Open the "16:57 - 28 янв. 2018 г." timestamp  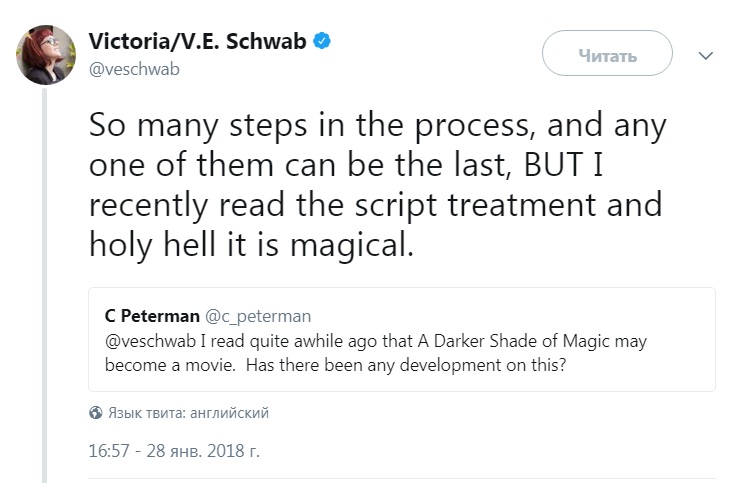[x=174, y=451]
